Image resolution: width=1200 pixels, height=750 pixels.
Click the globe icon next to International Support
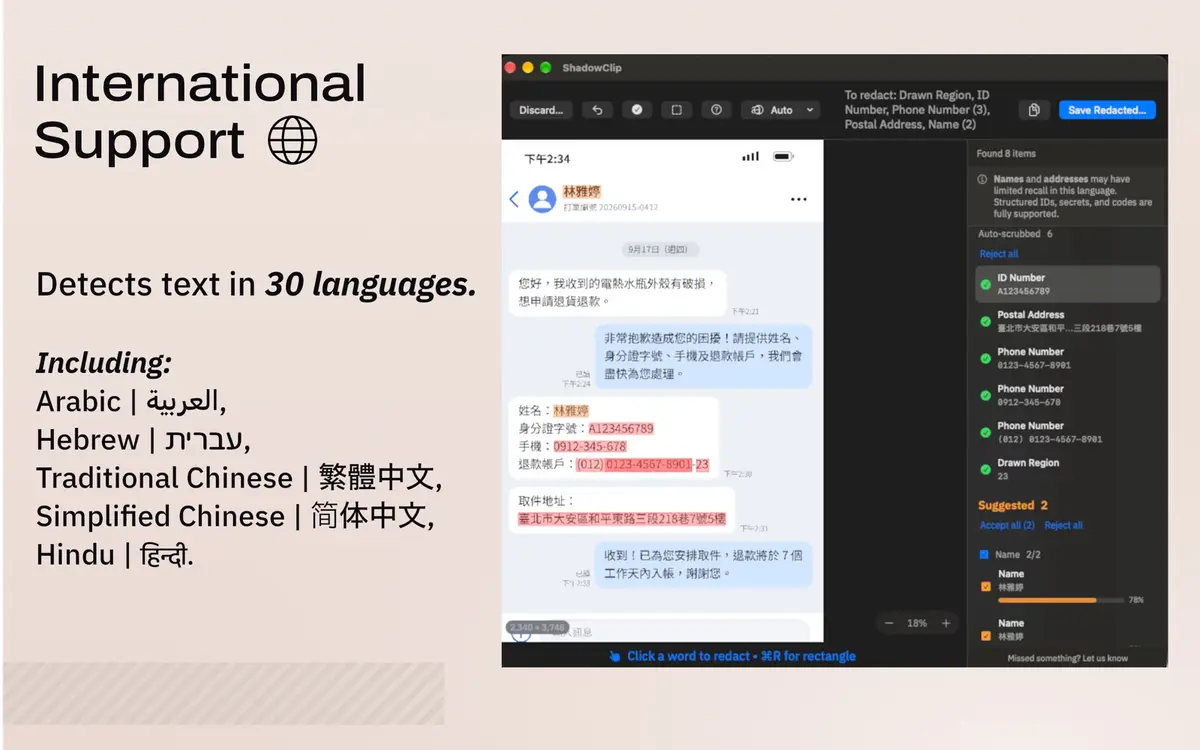(x=292, y=140)
